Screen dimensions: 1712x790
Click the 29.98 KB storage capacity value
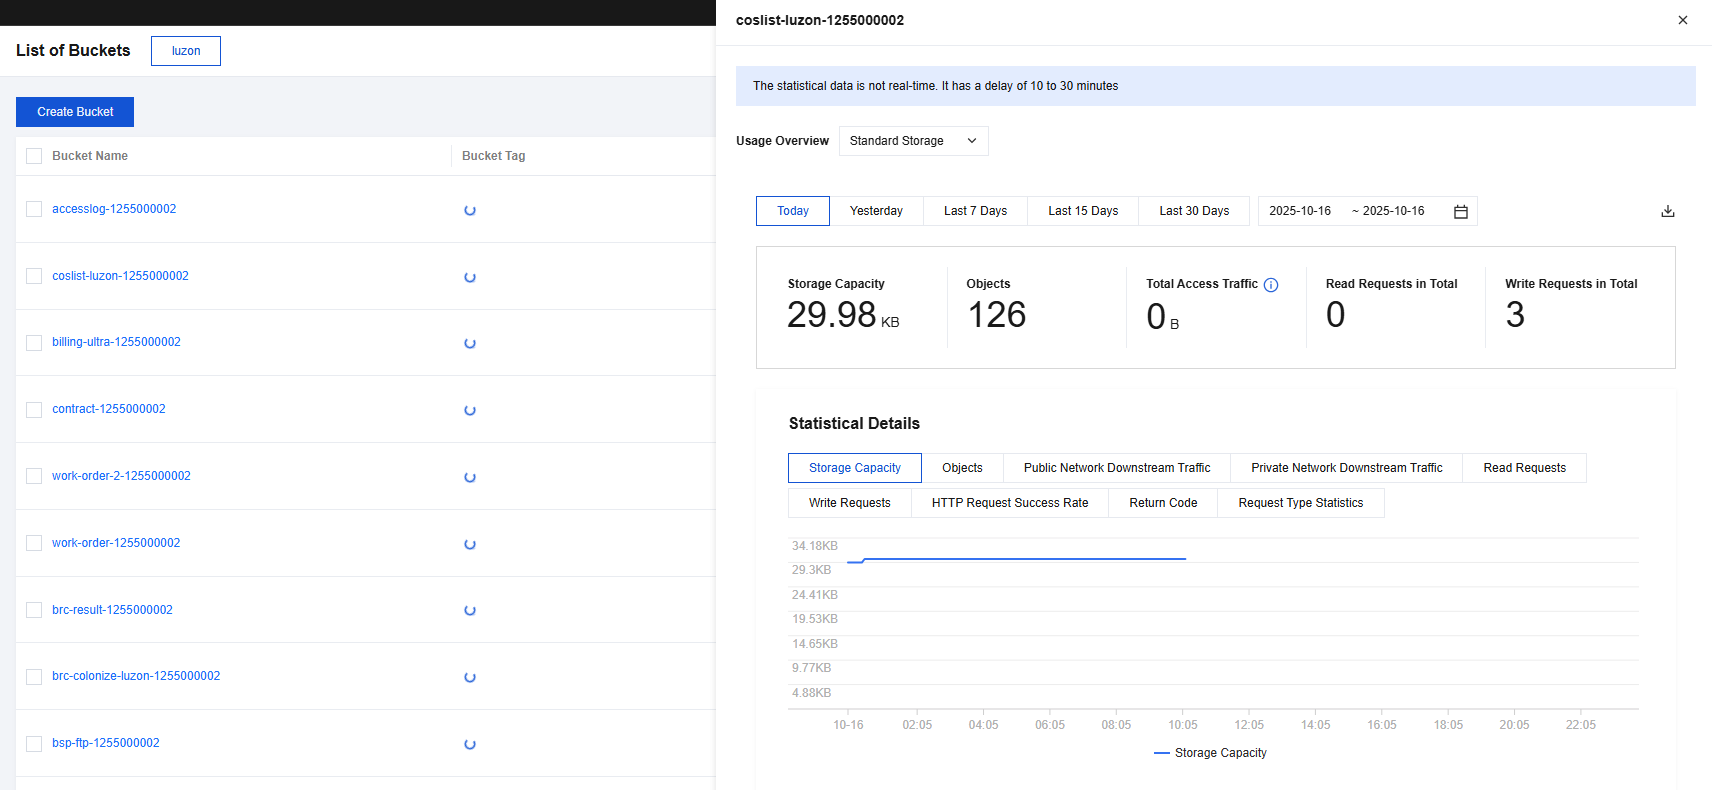click(843, 315)
